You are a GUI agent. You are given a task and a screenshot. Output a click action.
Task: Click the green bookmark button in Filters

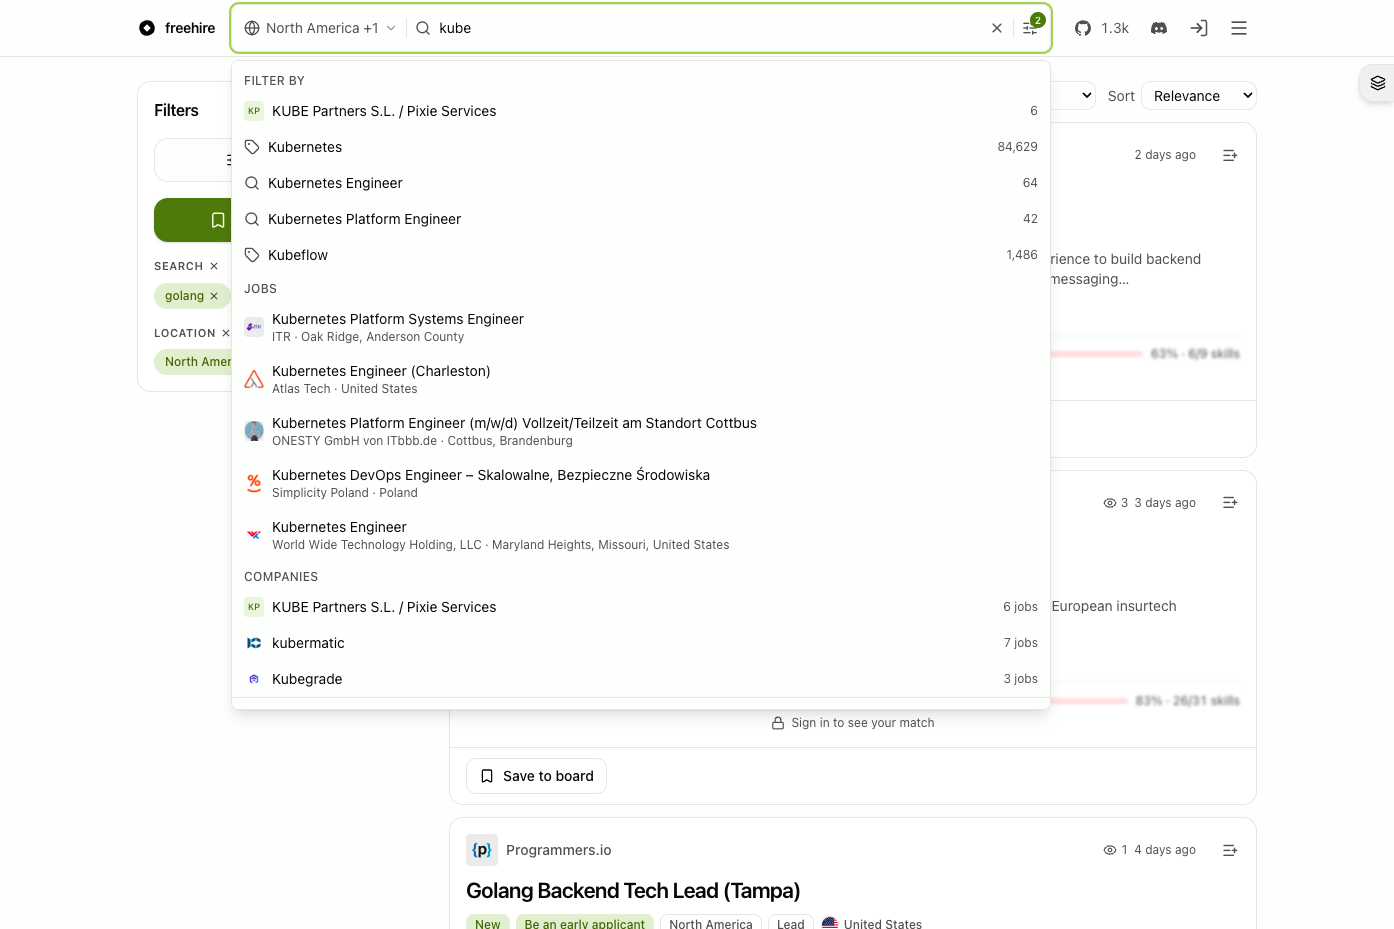tap(193, 220)
